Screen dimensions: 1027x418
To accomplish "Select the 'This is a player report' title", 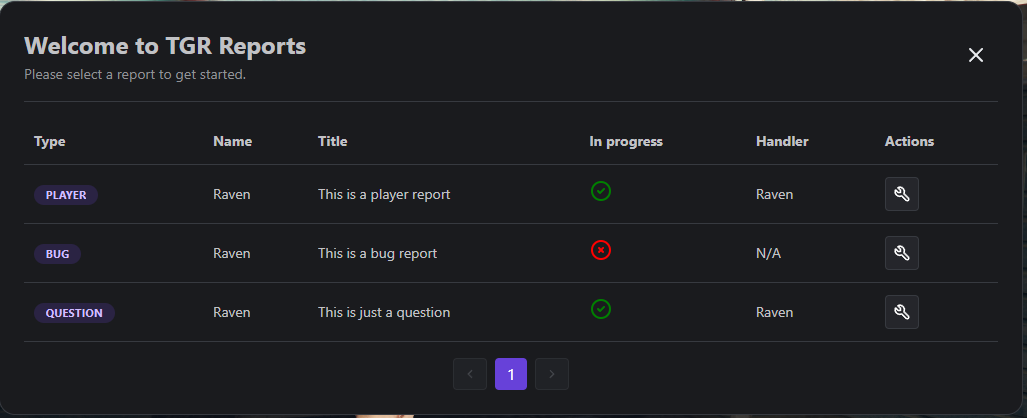I will click(x=384, y=195).
